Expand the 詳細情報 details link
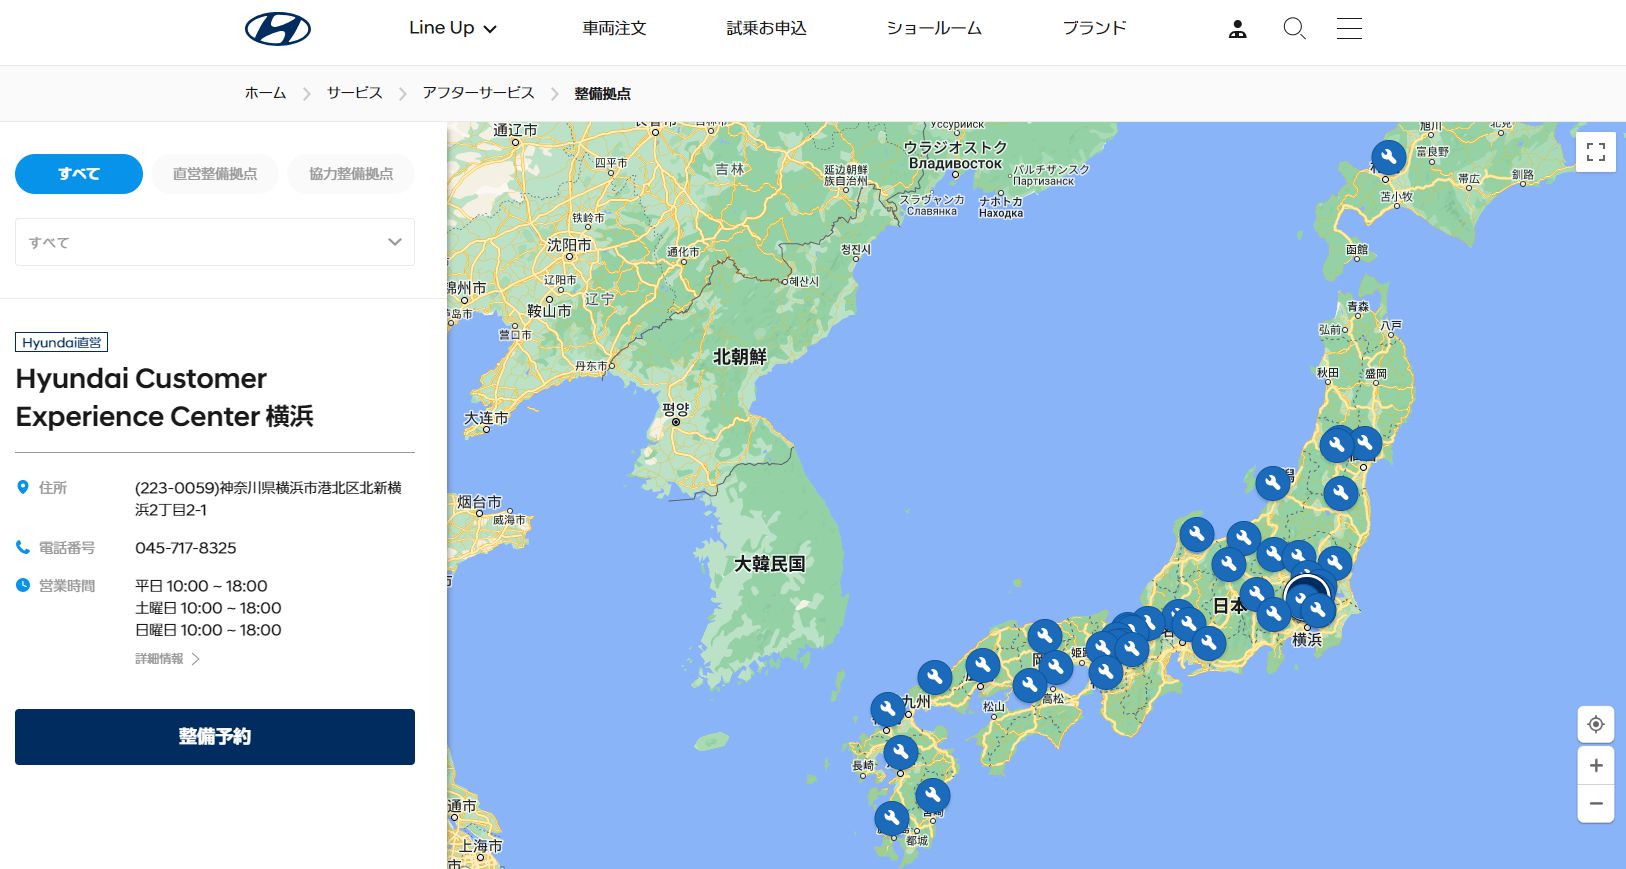The image size is (1626, 869). click(x=167, y=659)
